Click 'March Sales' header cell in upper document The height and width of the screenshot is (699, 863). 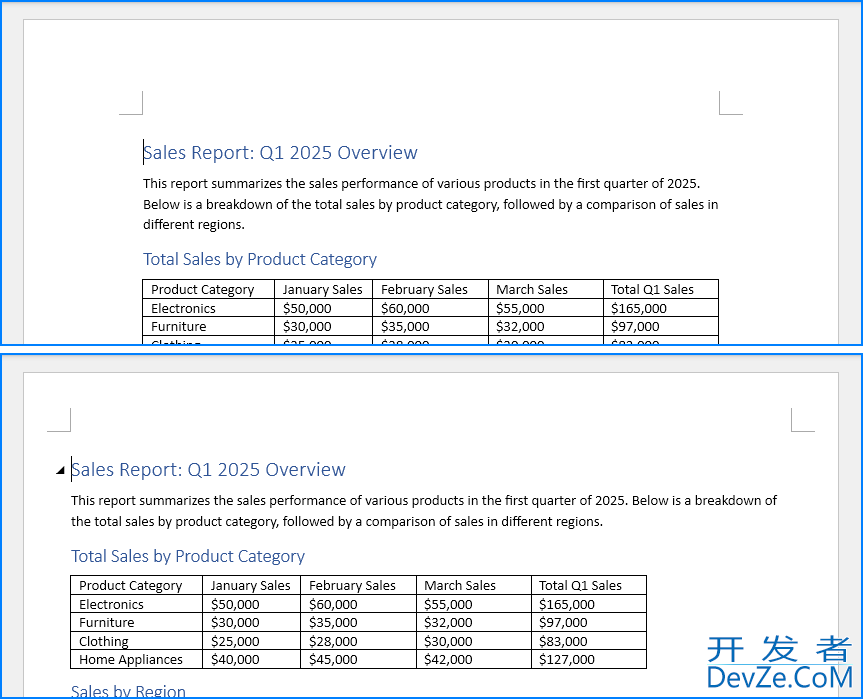point(546,289)
